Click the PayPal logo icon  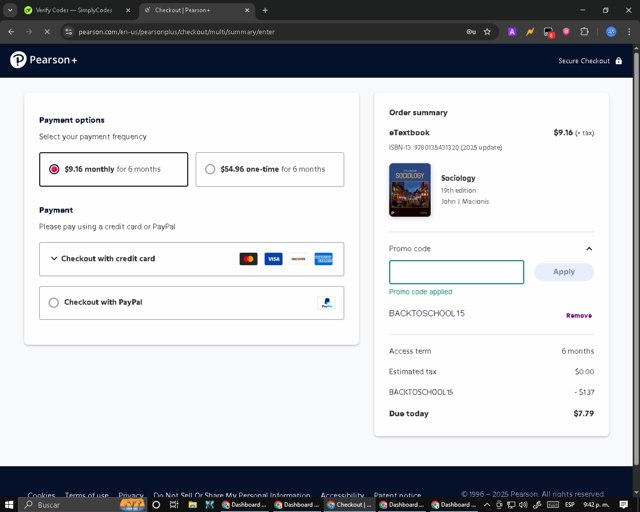[x=326, y=303]
